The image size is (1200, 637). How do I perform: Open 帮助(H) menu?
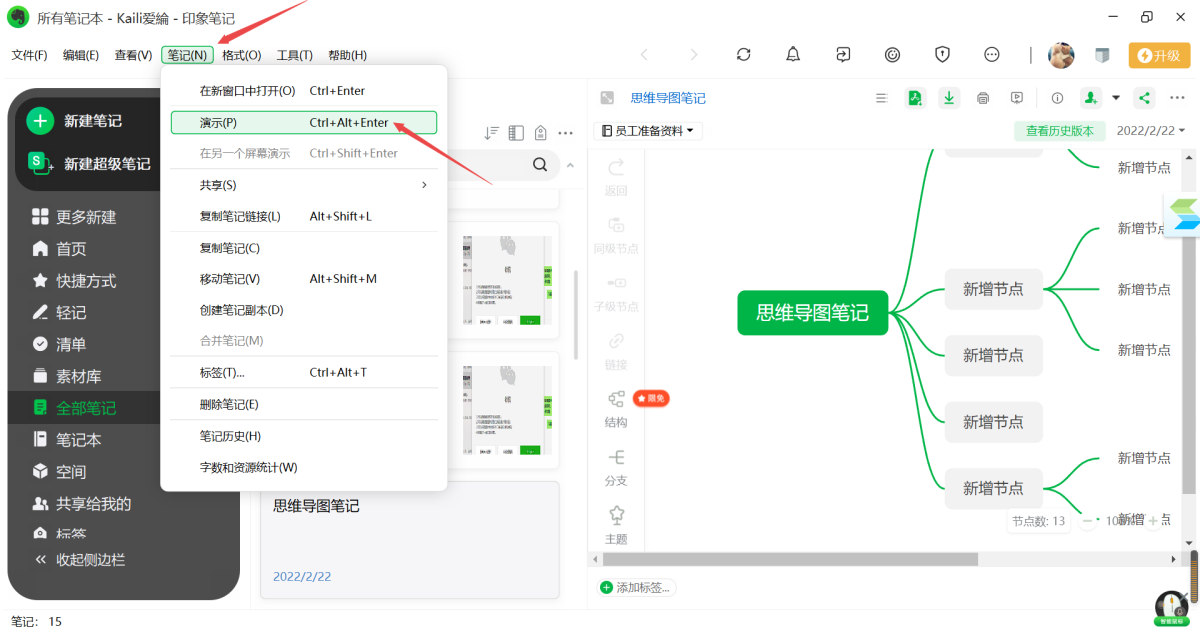[x=347, y=55]
